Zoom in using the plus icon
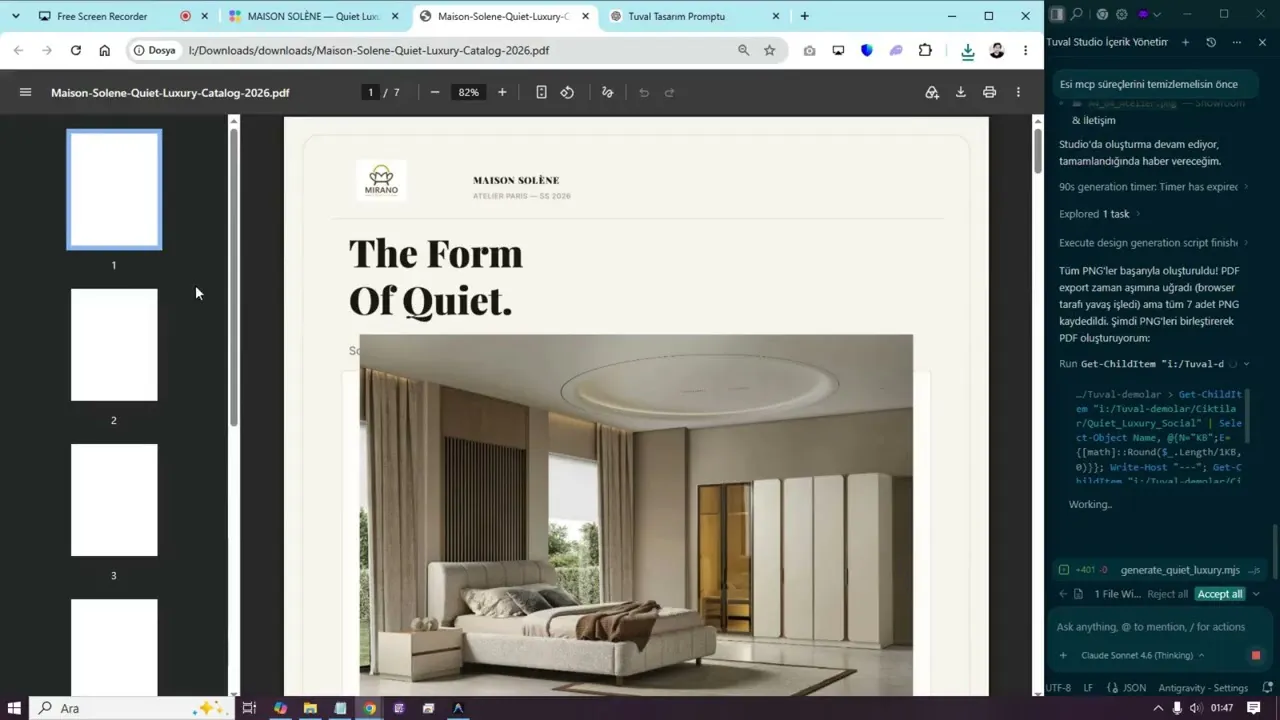Screen dimensions: 1280x720 click(x=502, y=92)
